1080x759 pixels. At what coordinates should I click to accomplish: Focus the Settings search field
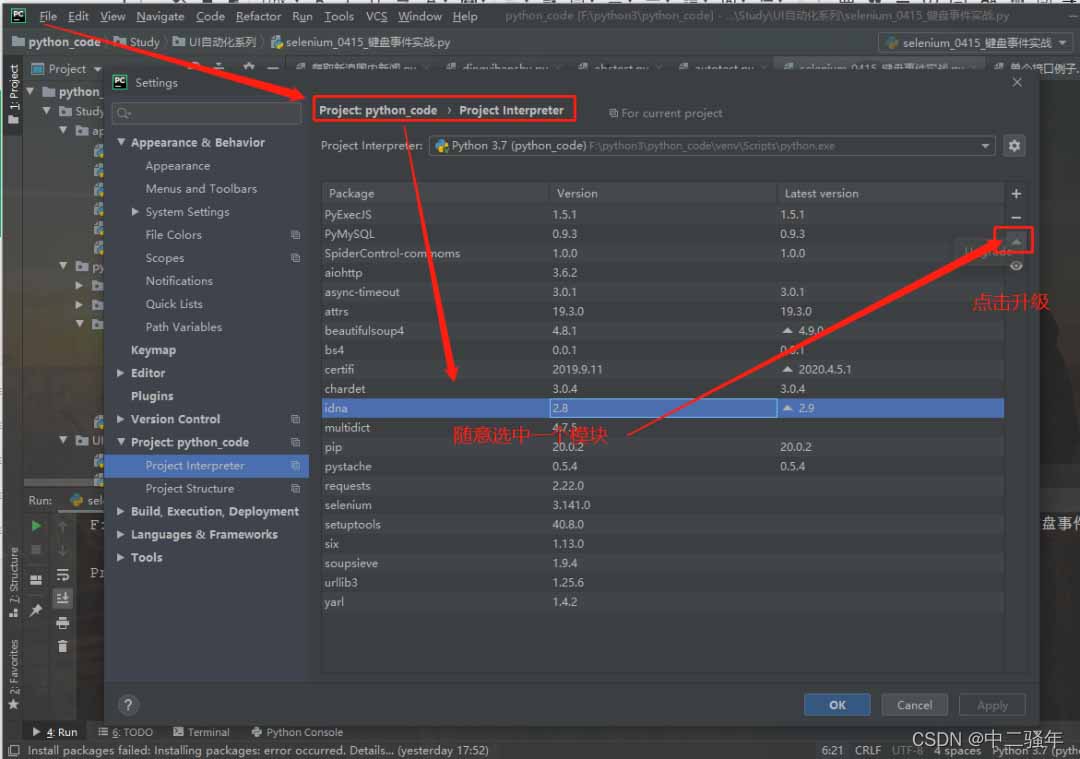[207, 113]
